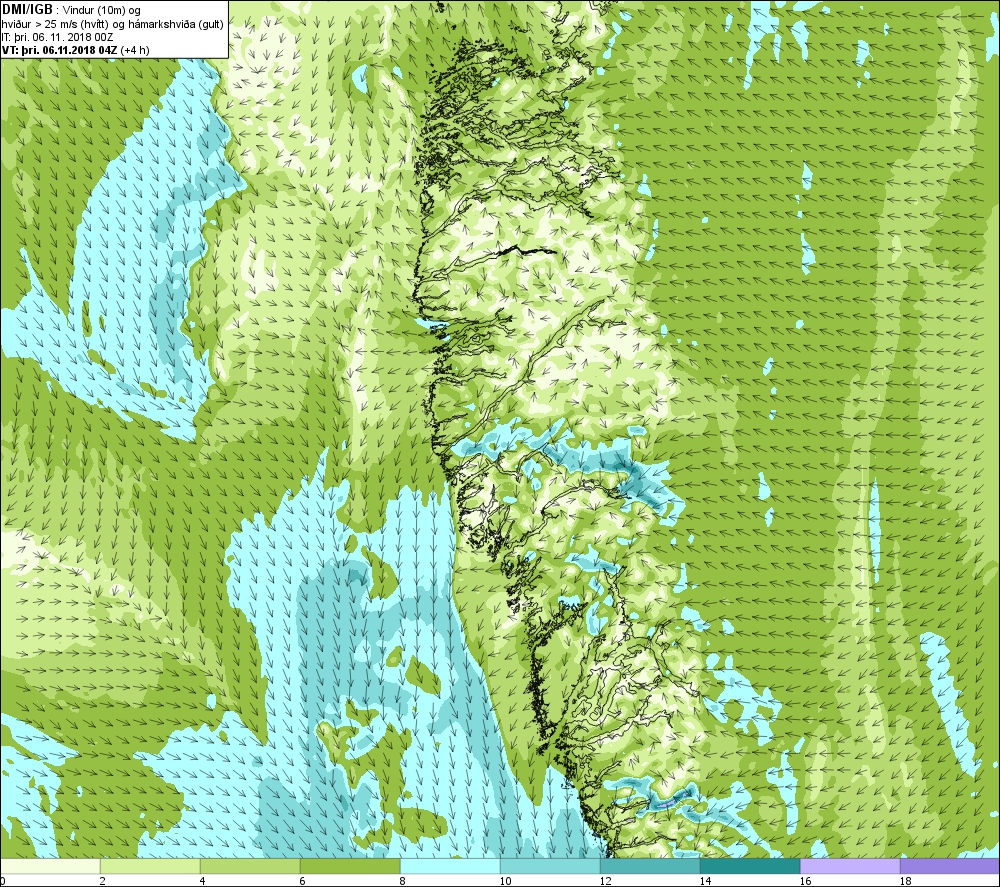Click the legend scale label "0"
The height and width of the screenshot is (887, 1000).
[x=3, y=881]
